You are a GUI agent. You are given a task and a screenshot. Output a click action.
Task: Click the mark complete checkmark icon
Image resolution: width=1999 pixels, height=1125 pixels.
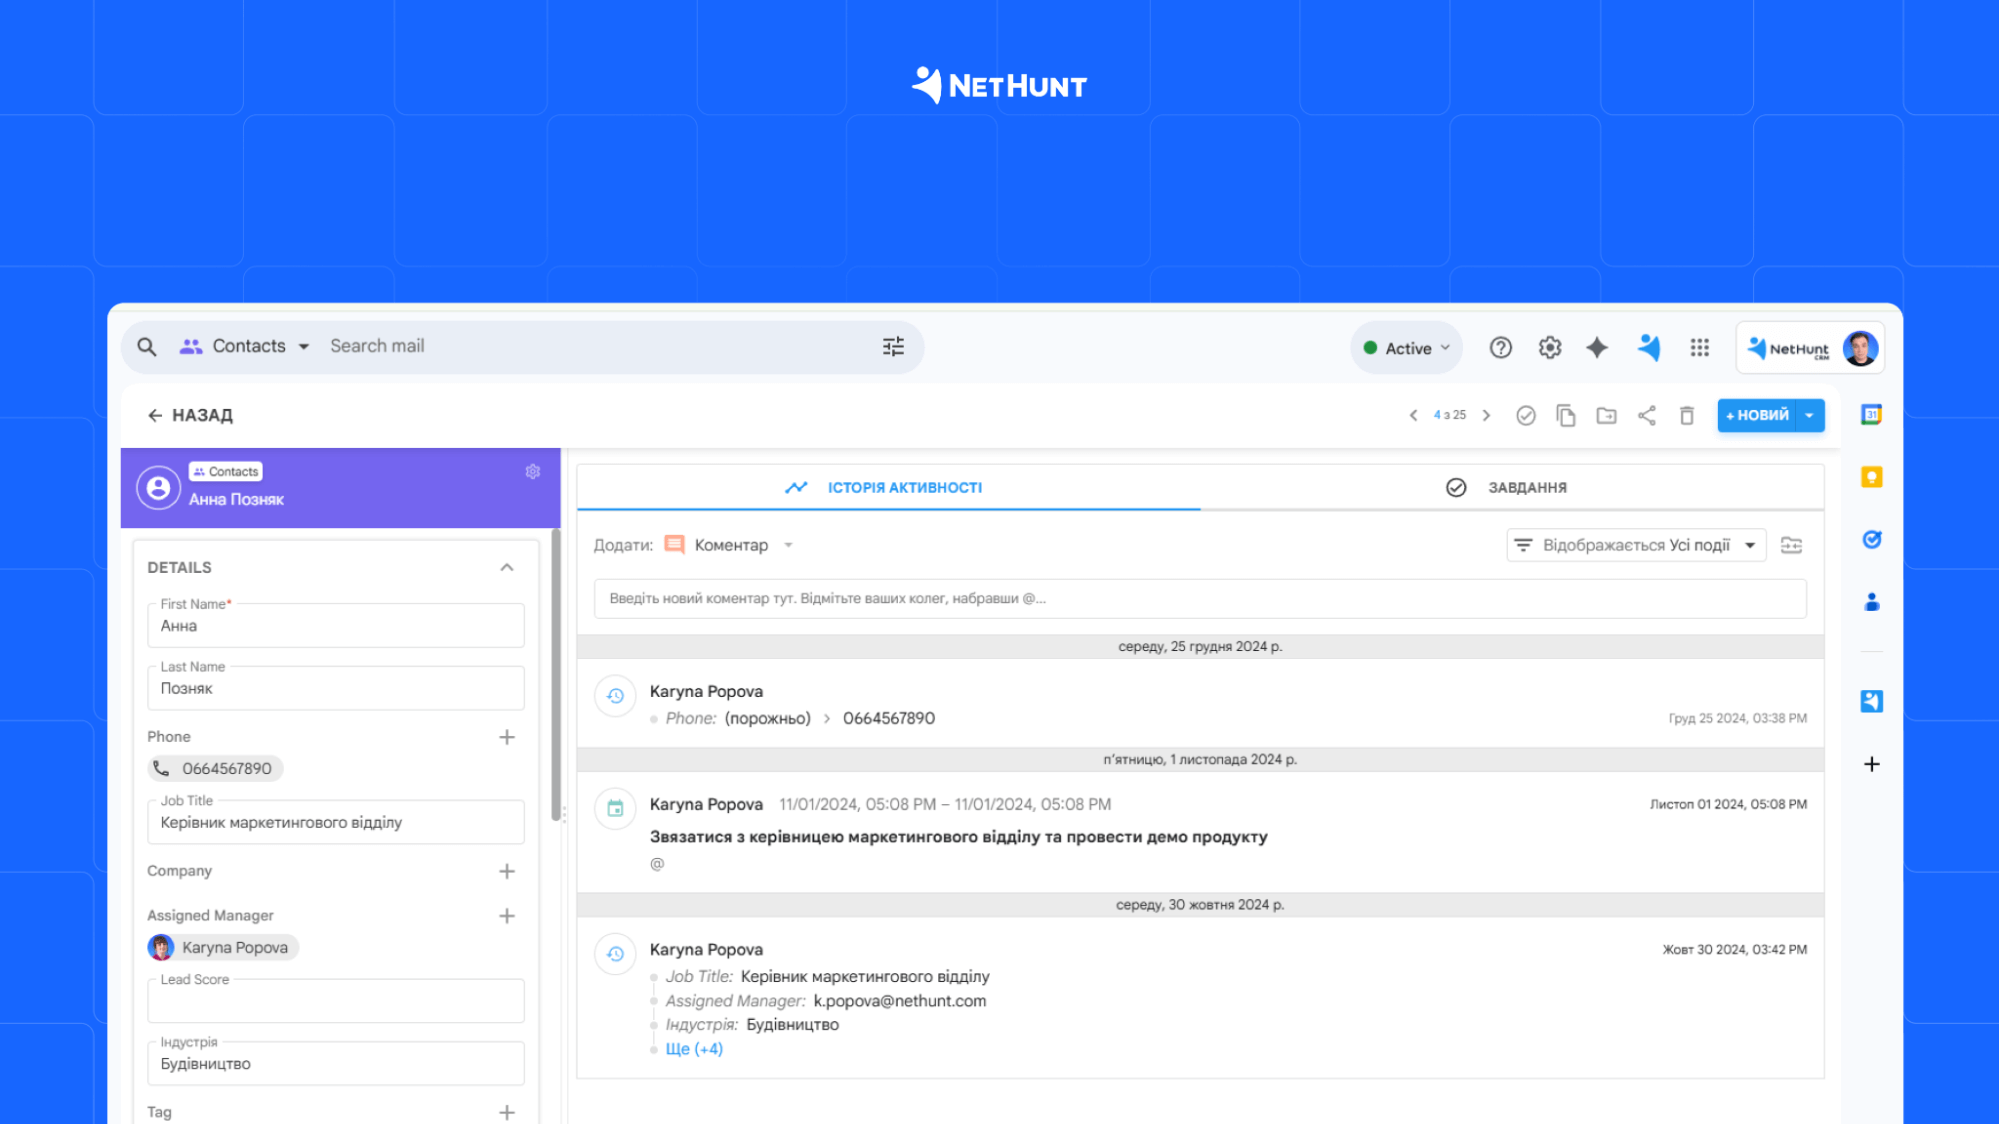click(1525, 416)
